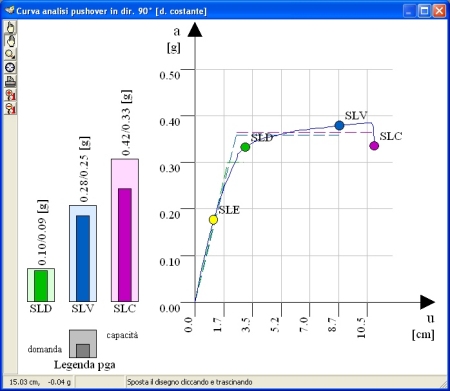Click the blue SLV demand bar
The image size is (450, 391).
click(x=83, y=258)
